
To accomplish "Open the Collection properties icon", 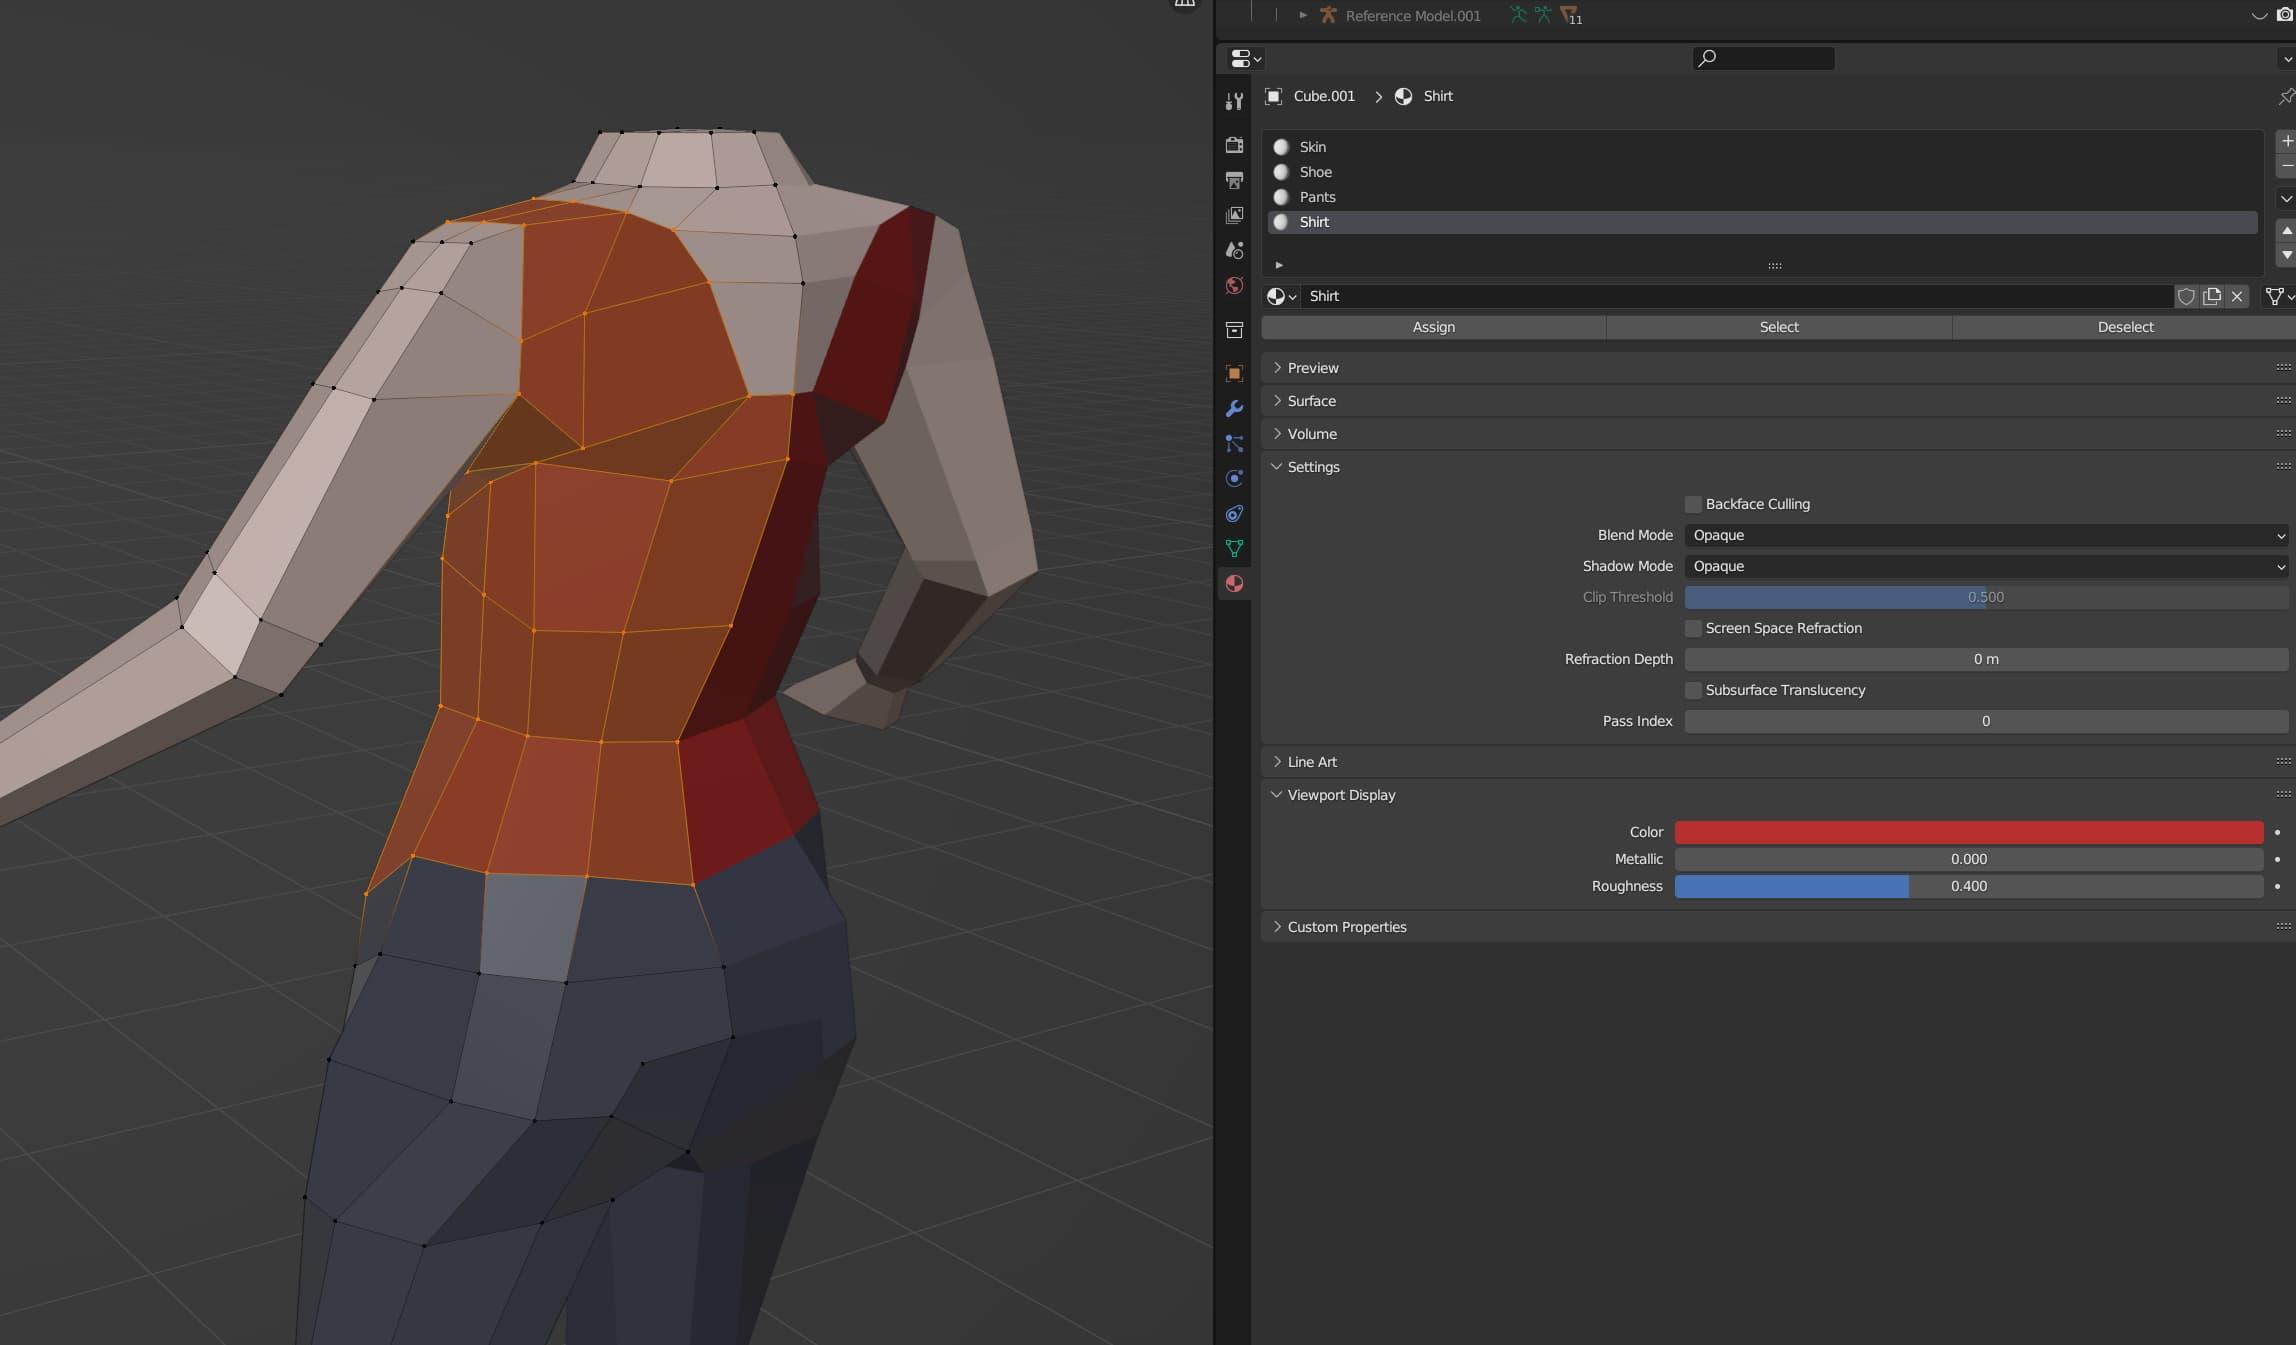I will click(x=1234, y=330).
